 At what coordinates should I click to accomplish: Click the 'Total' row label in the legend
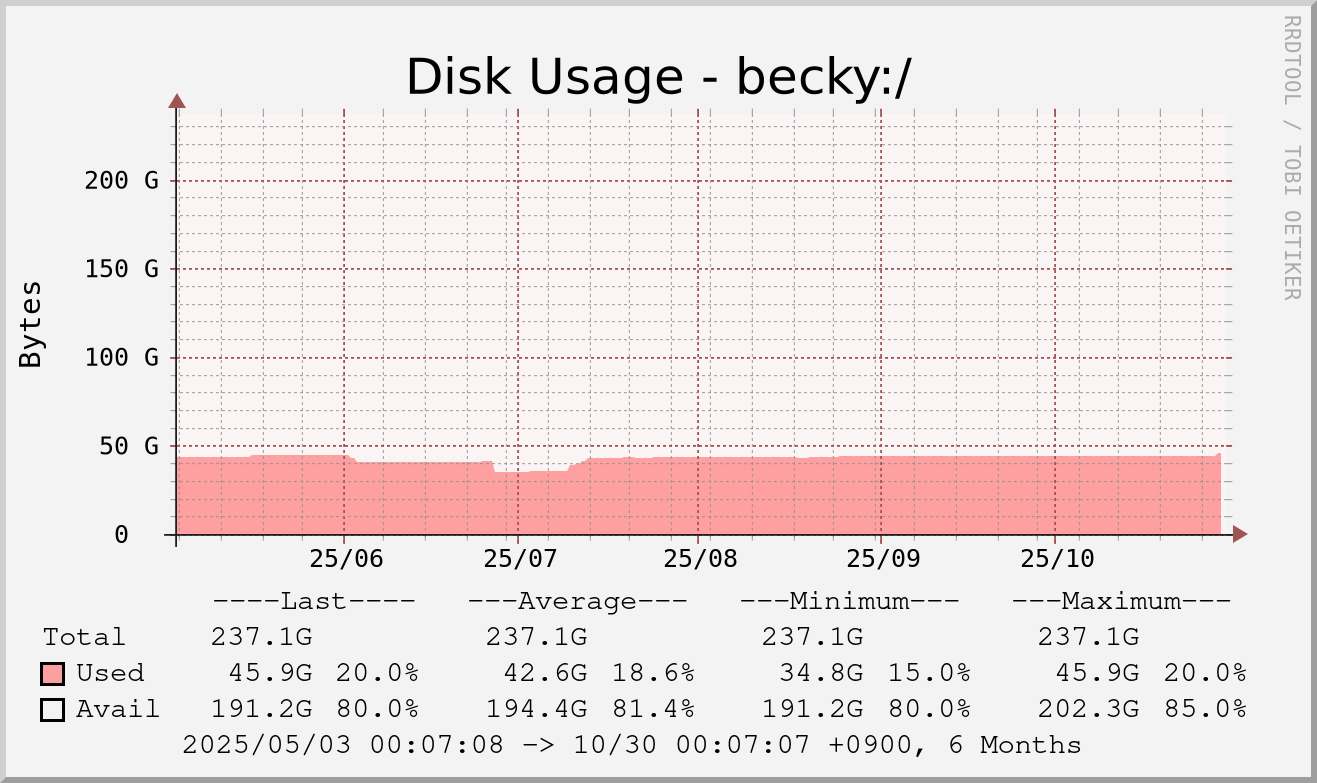point(84,637)
